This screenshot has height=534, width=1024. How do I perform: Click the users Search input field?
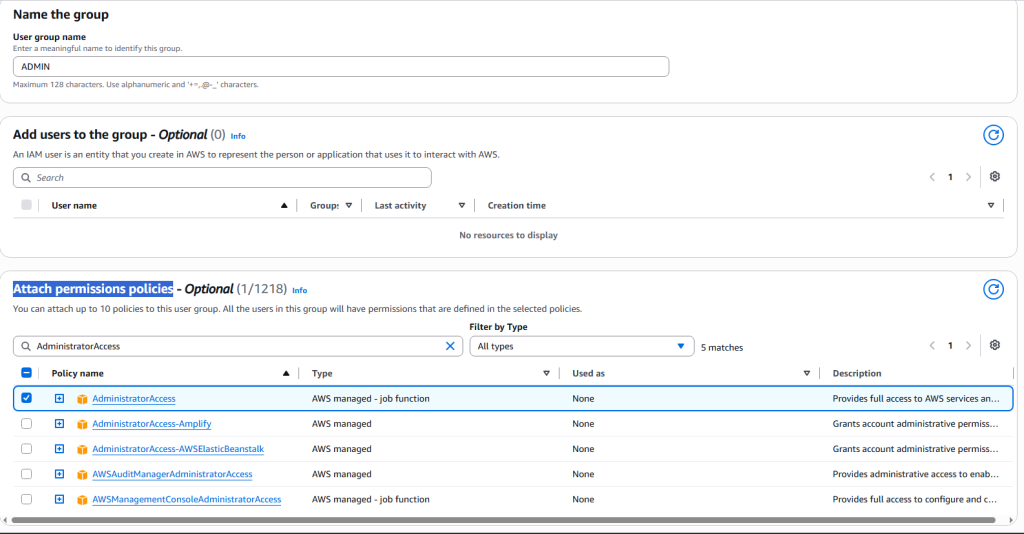pyautogui.click(x=222, y=178)
